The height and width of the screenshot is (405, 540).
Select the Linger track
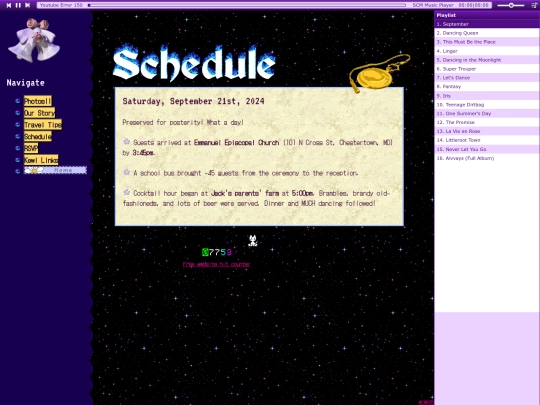tap(487, 51)
